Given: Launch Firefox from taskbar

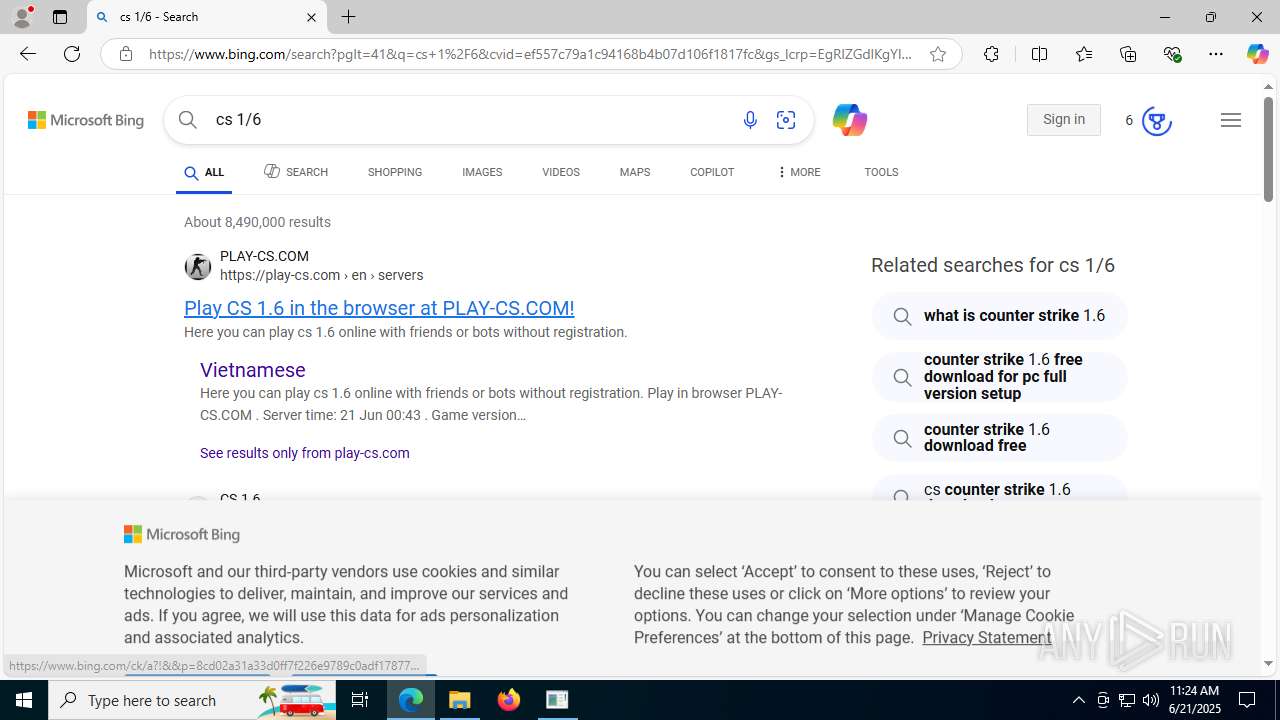Looking at the screenshot, I should click(x=509, y=700).
